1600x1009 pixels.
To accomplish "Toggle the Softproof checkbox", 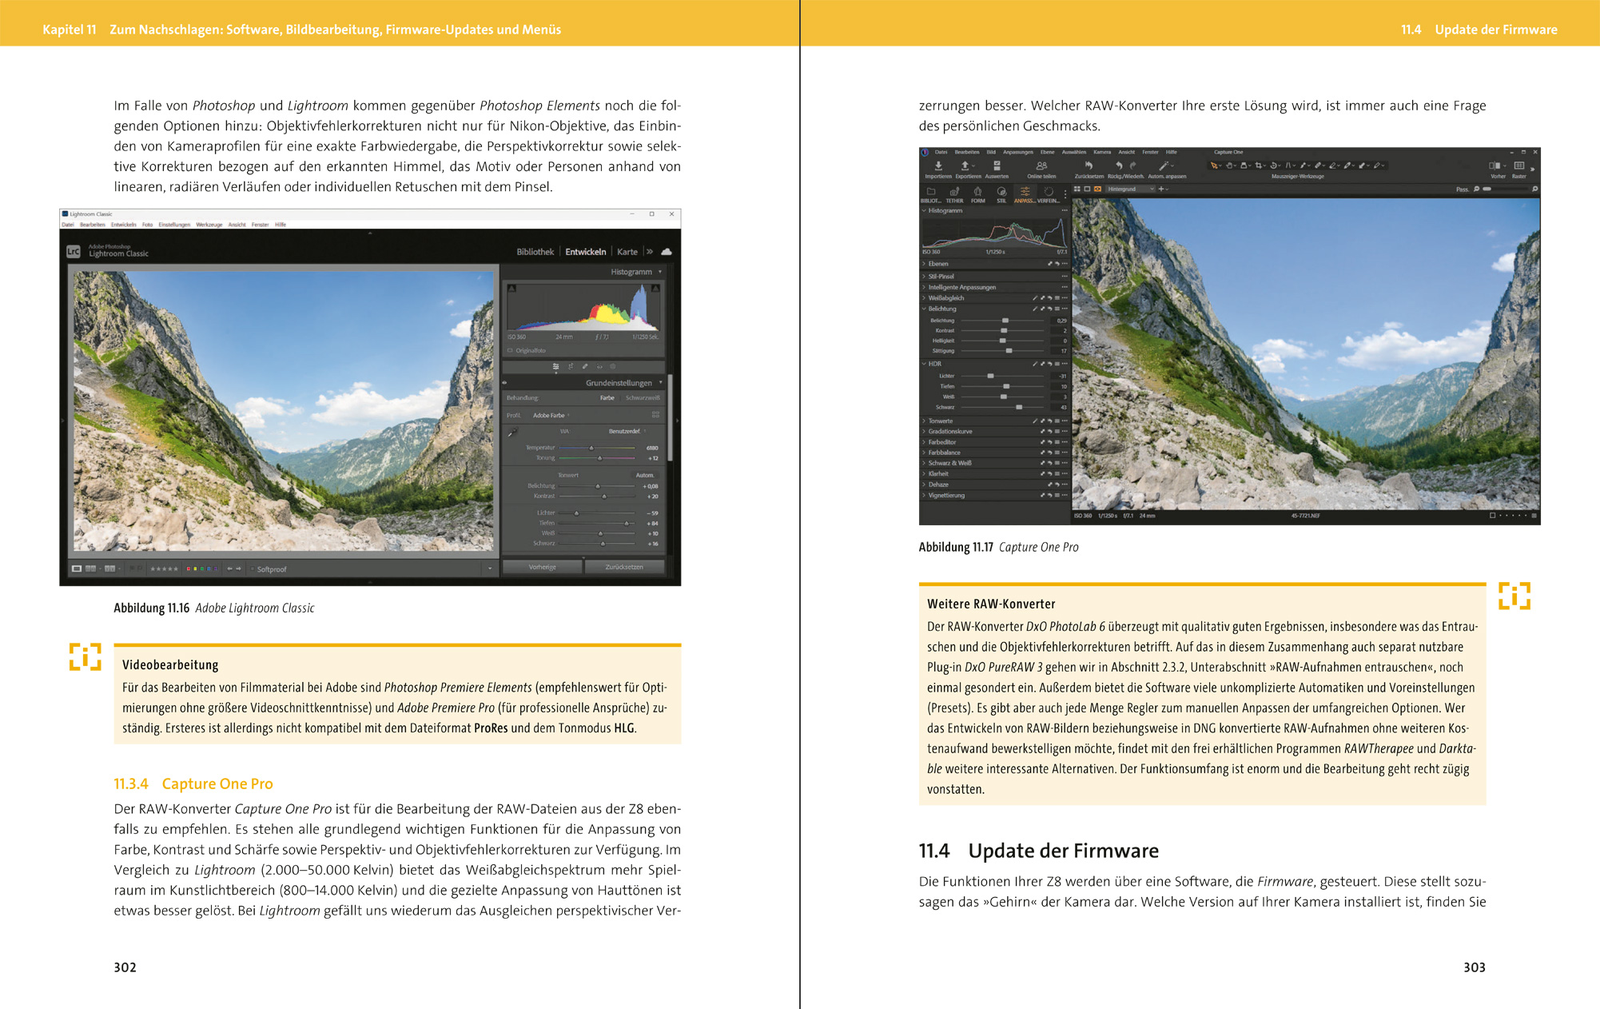I will 252,569.
